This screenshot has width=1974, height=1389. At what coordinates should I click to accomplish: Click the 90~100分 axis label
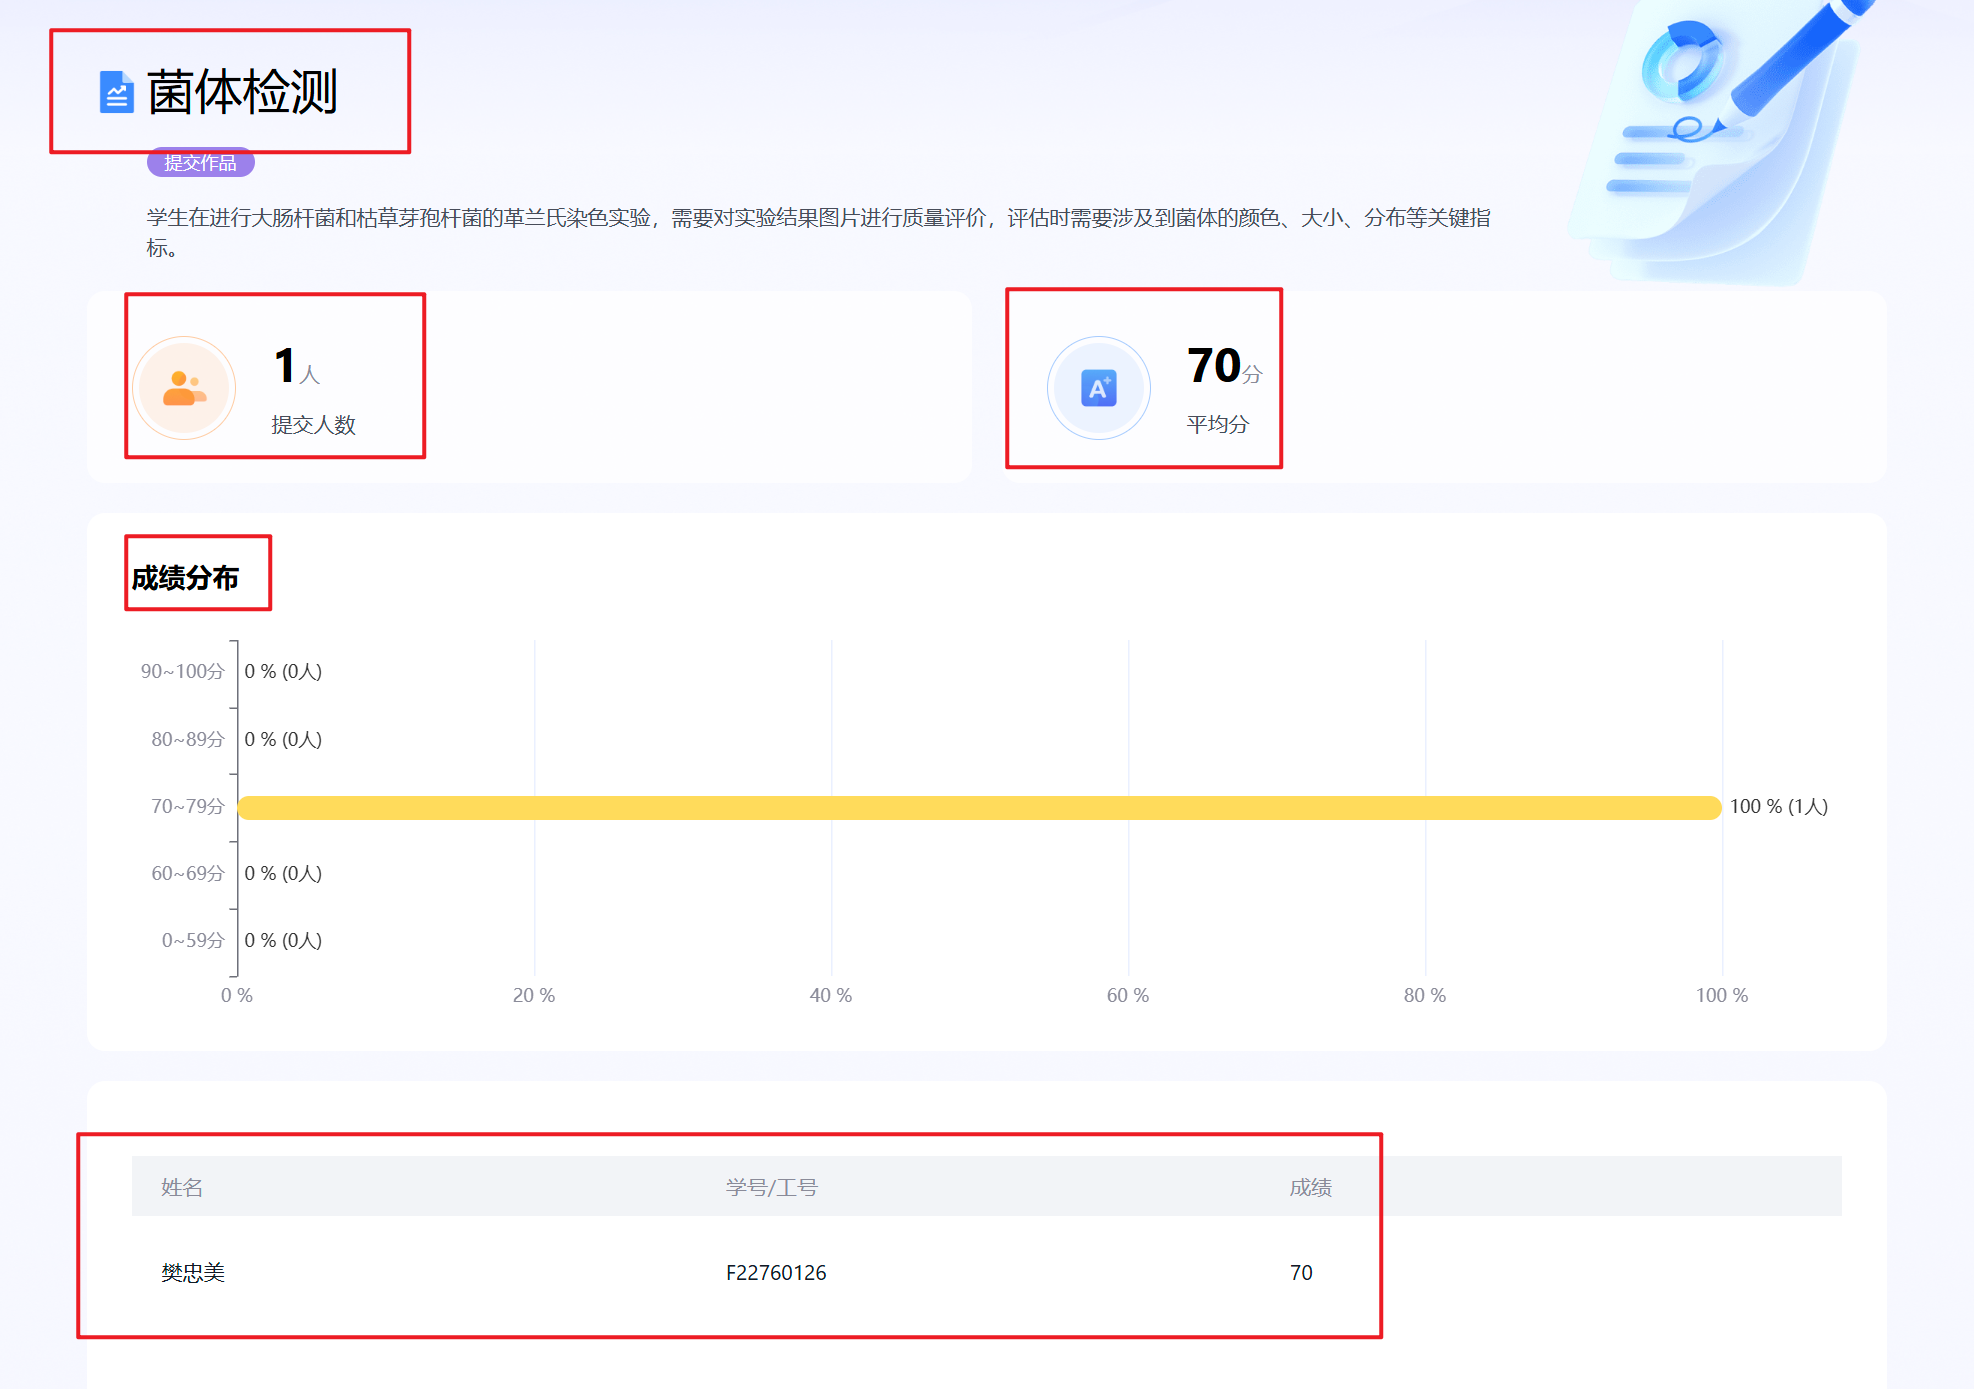tap(182, 671)
